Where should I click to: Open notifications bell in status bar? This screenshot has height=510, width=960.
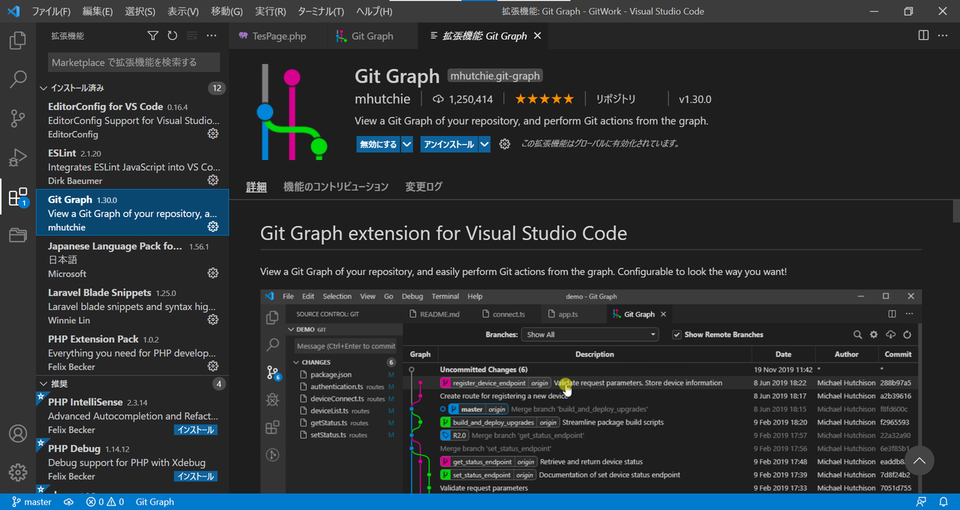pos(943,502)
